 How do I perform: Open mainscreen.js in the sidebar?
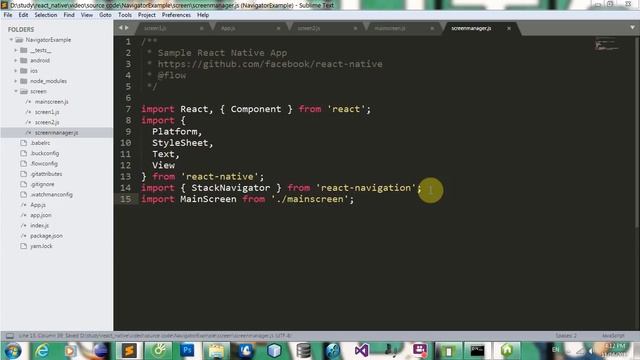pos(51,102)
